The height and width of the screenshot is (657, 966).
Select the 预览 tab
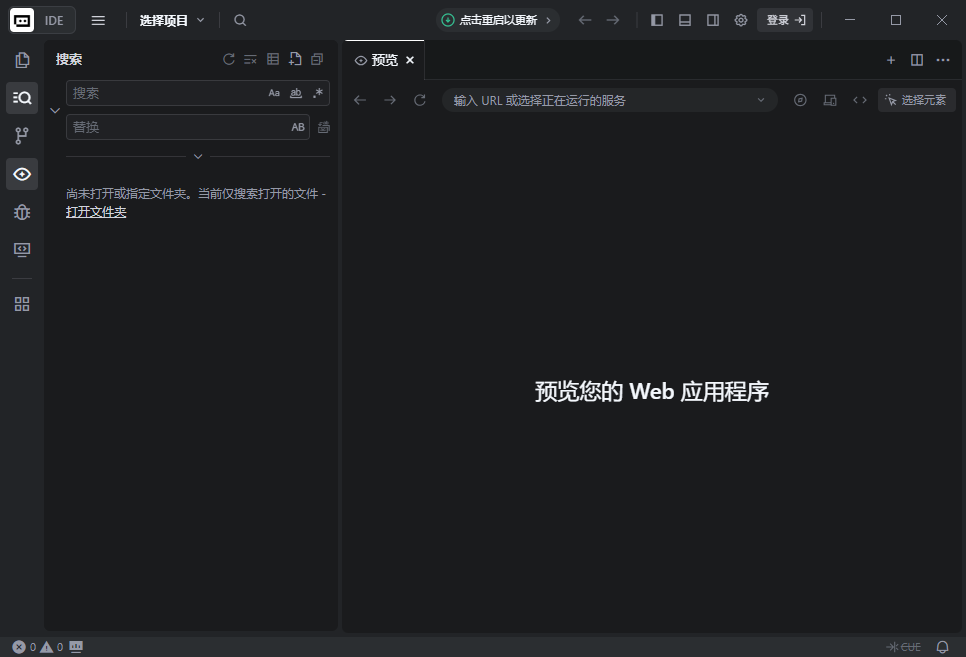click(385, 60)
